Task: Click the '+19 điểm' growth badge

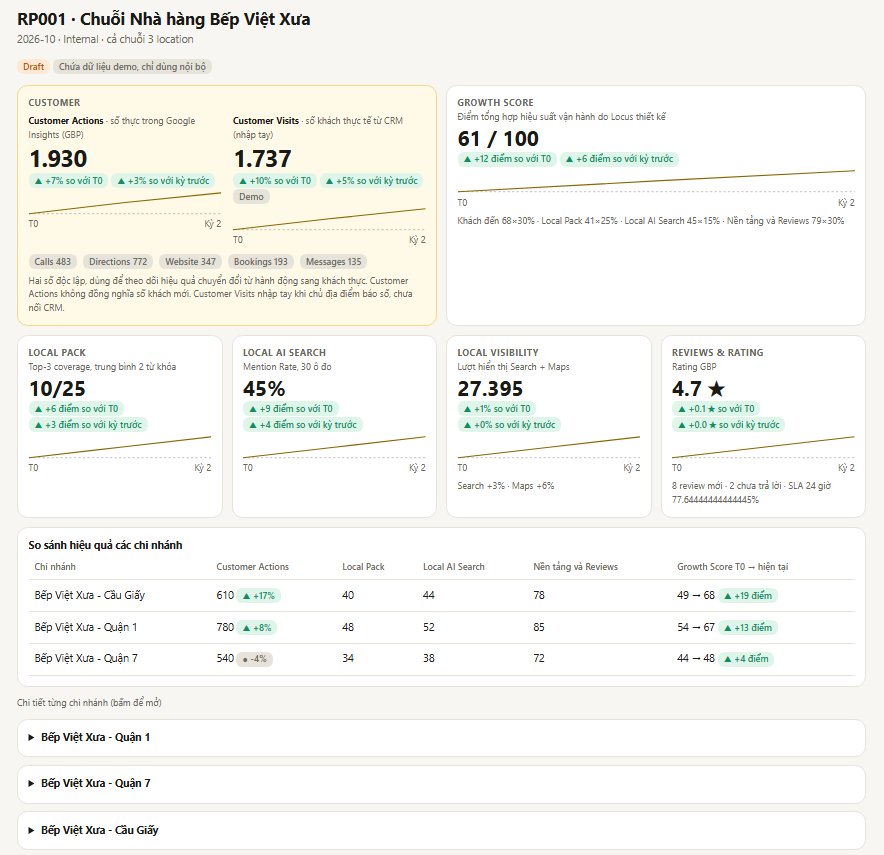Action: click(748, 596)
